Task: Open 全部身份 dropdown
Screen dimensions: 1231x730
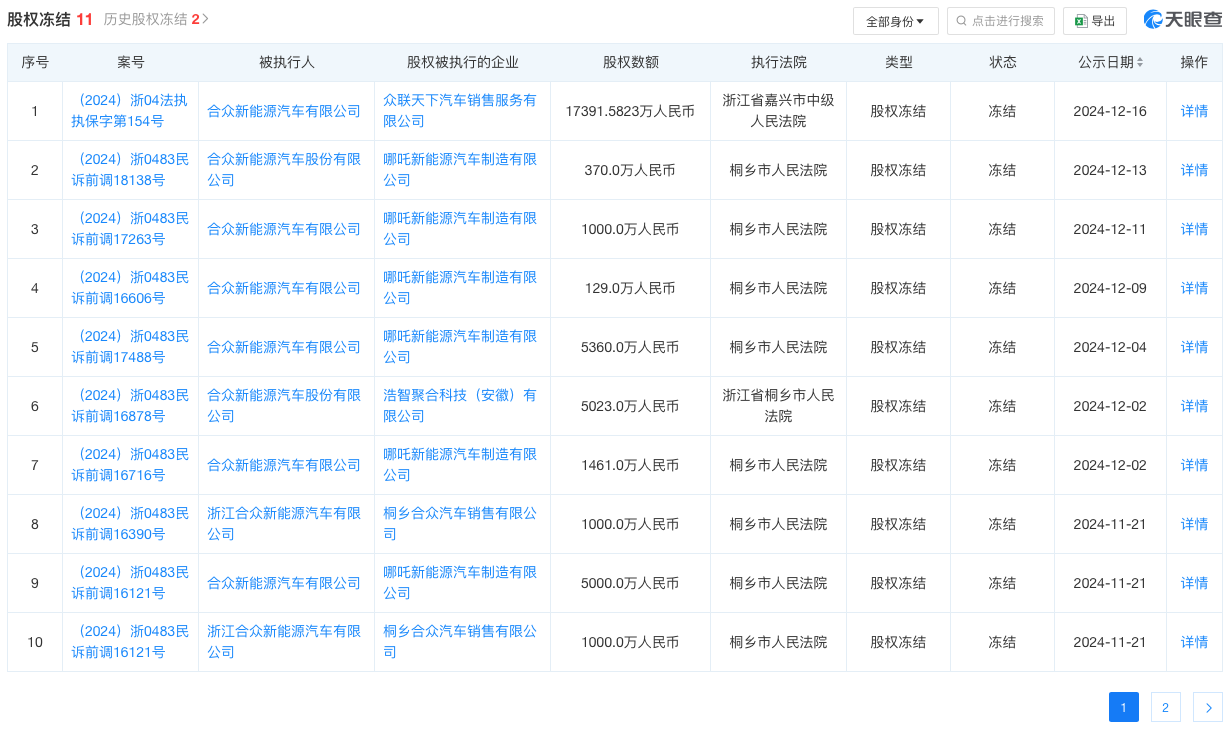Action: tap(895, 21)
